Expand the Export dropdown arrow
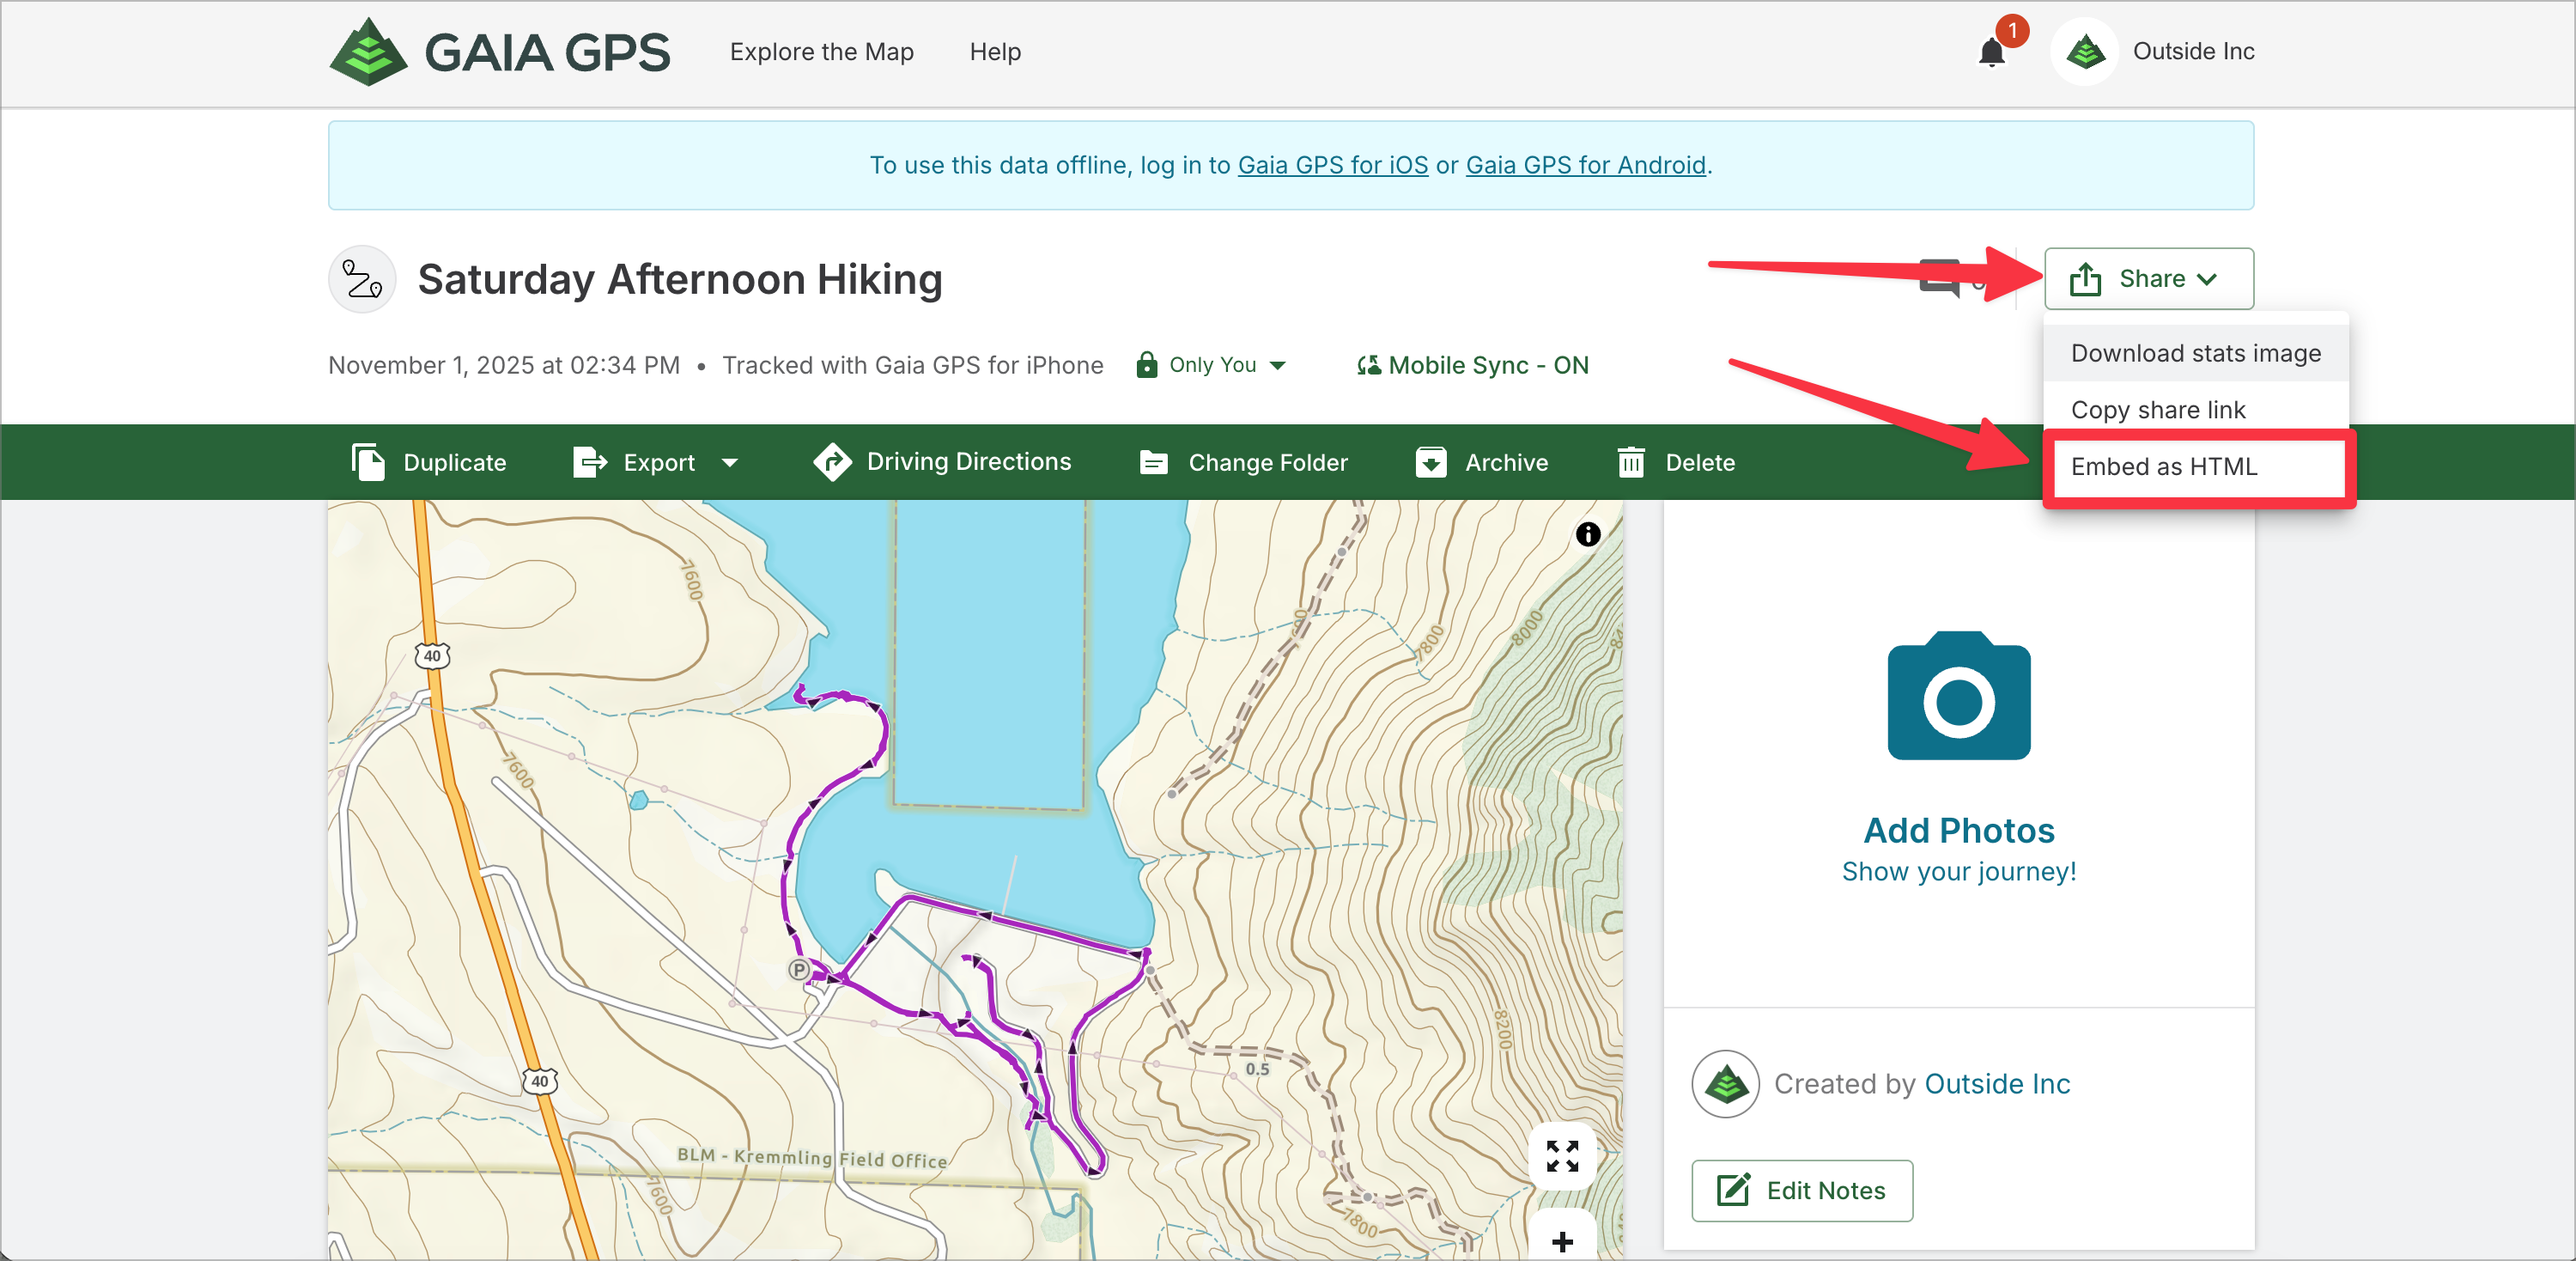Screen dimensions: 2576x1261 pos(730,462)
